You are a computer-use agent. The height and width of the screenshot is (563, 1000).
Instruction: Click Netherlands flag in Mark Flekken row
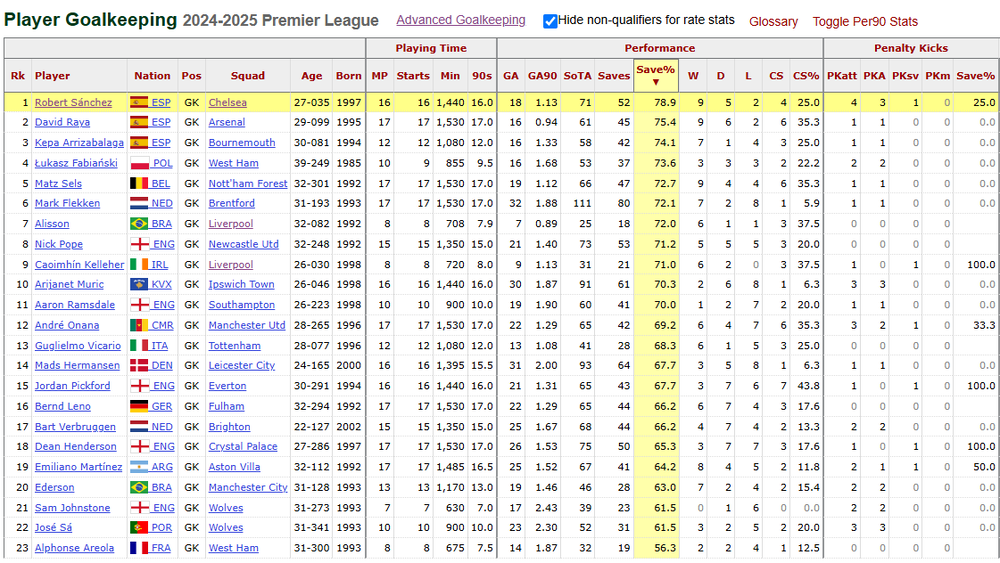click(139, 203)
